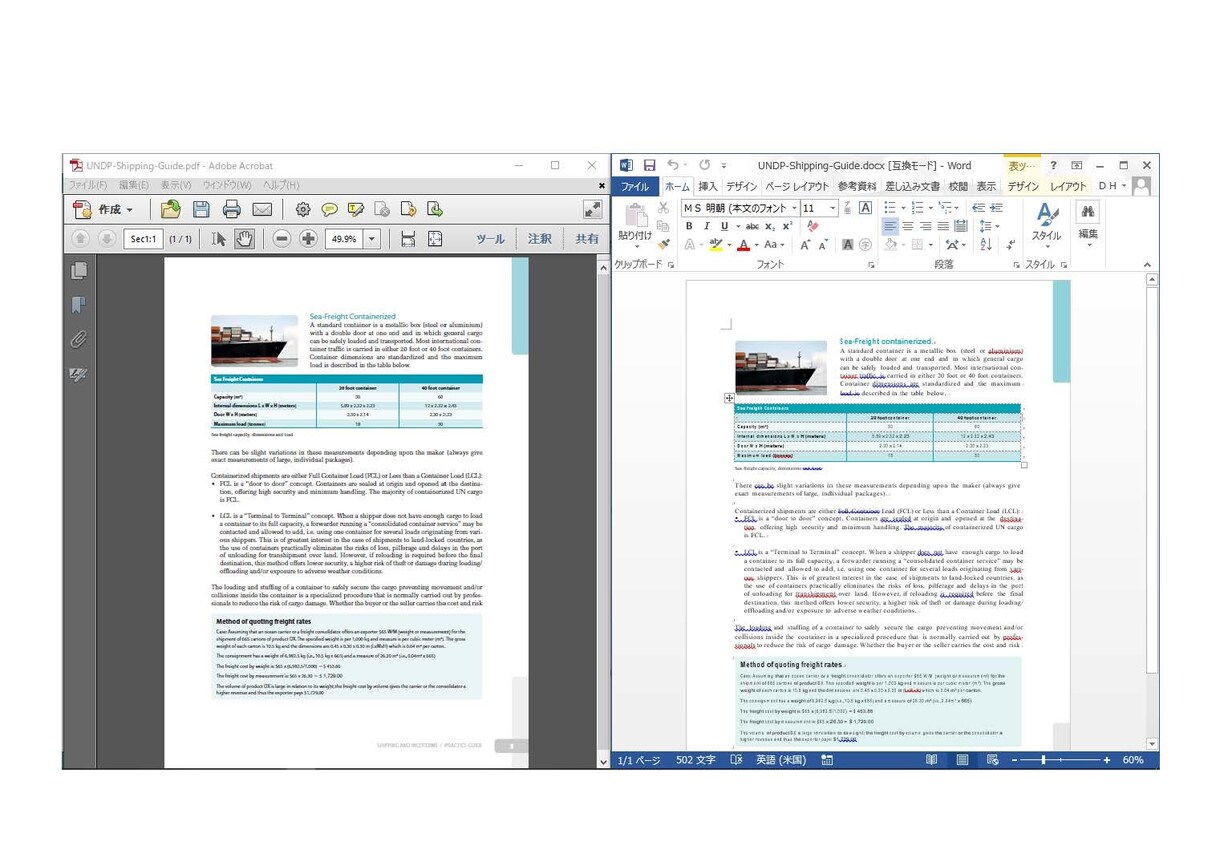Expand the Acrobat zoom percentage dropdown
The width and height of the screenshot is (1220, 862).
372,239
